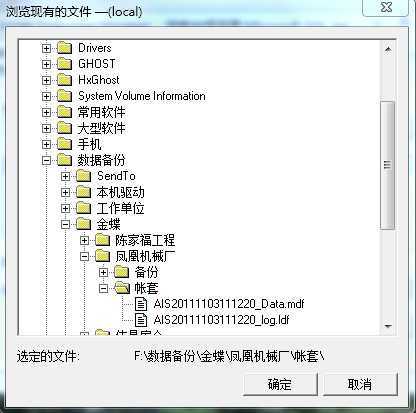Select the AIS20111103111220_Data.mdf file icon
The image size is (416, 413).
point(141,304)
